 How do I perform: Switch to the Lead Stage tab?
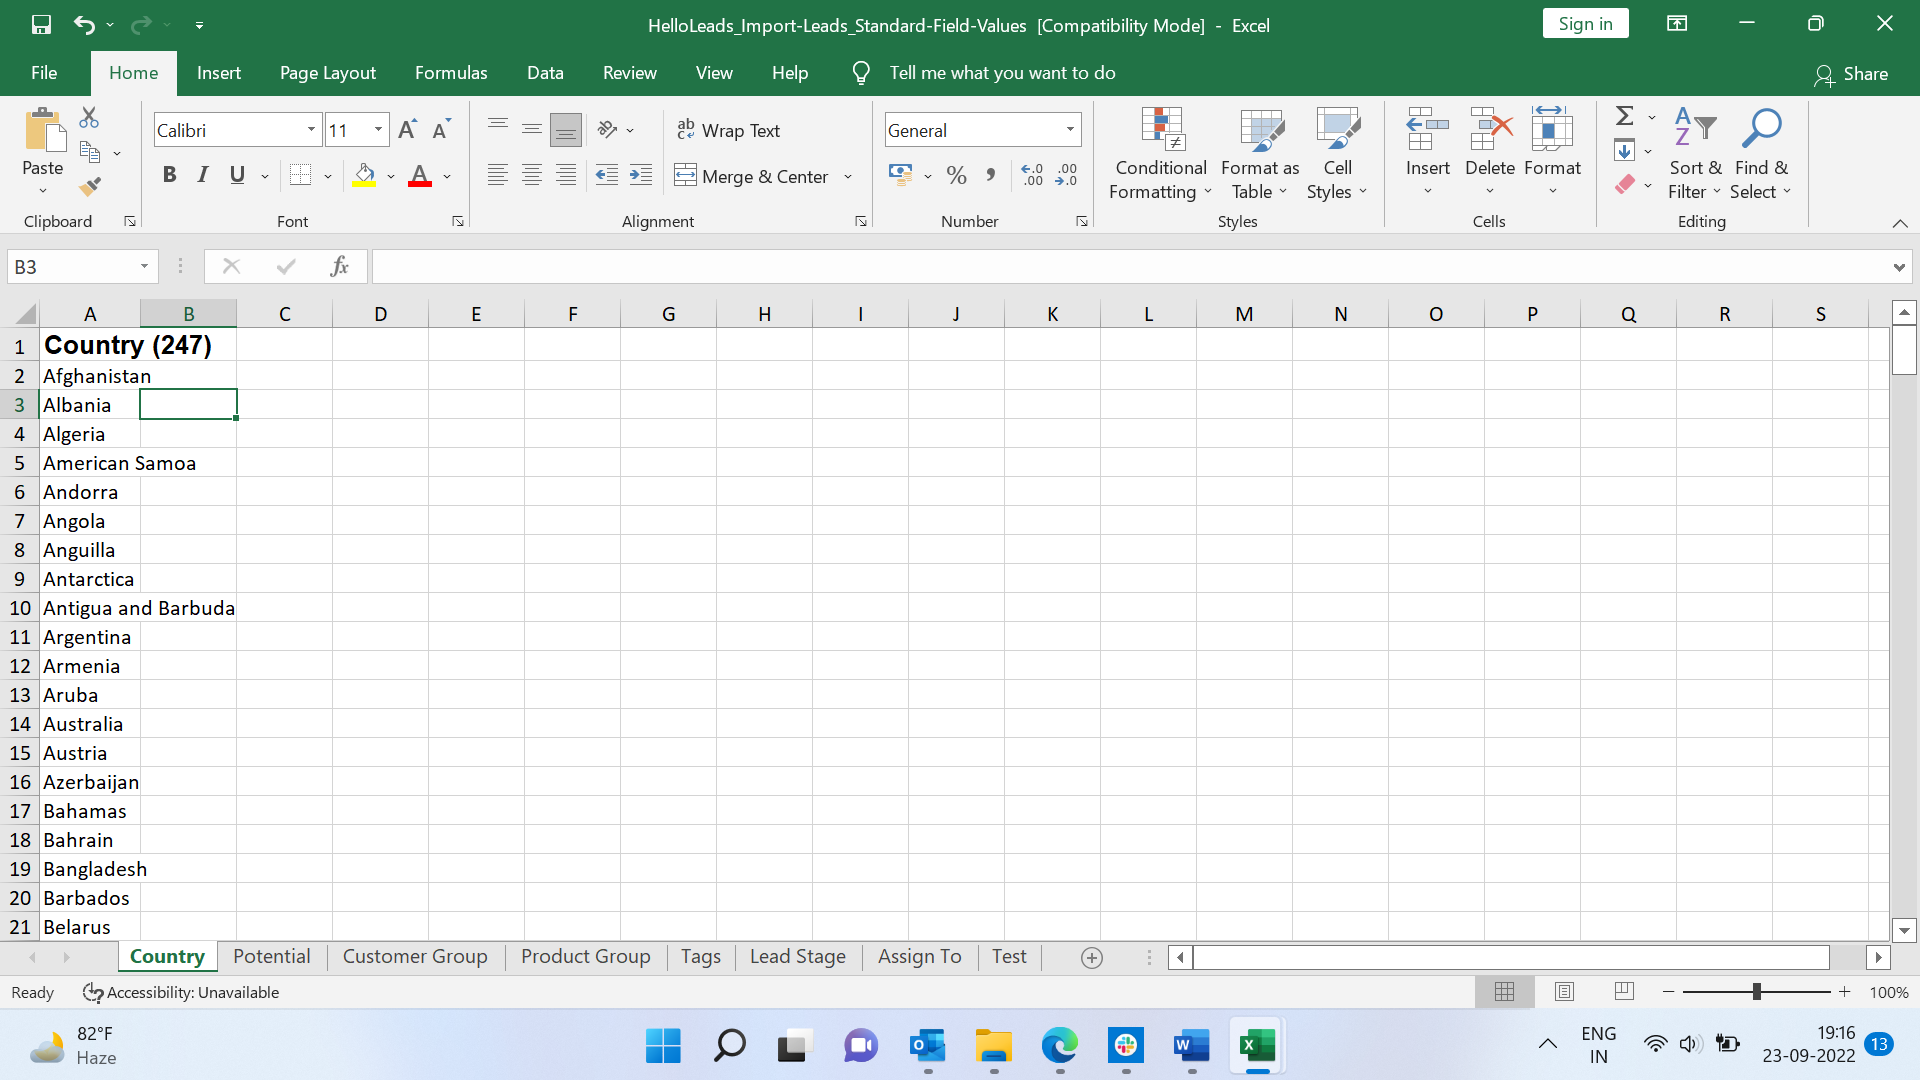pos(798,957)
